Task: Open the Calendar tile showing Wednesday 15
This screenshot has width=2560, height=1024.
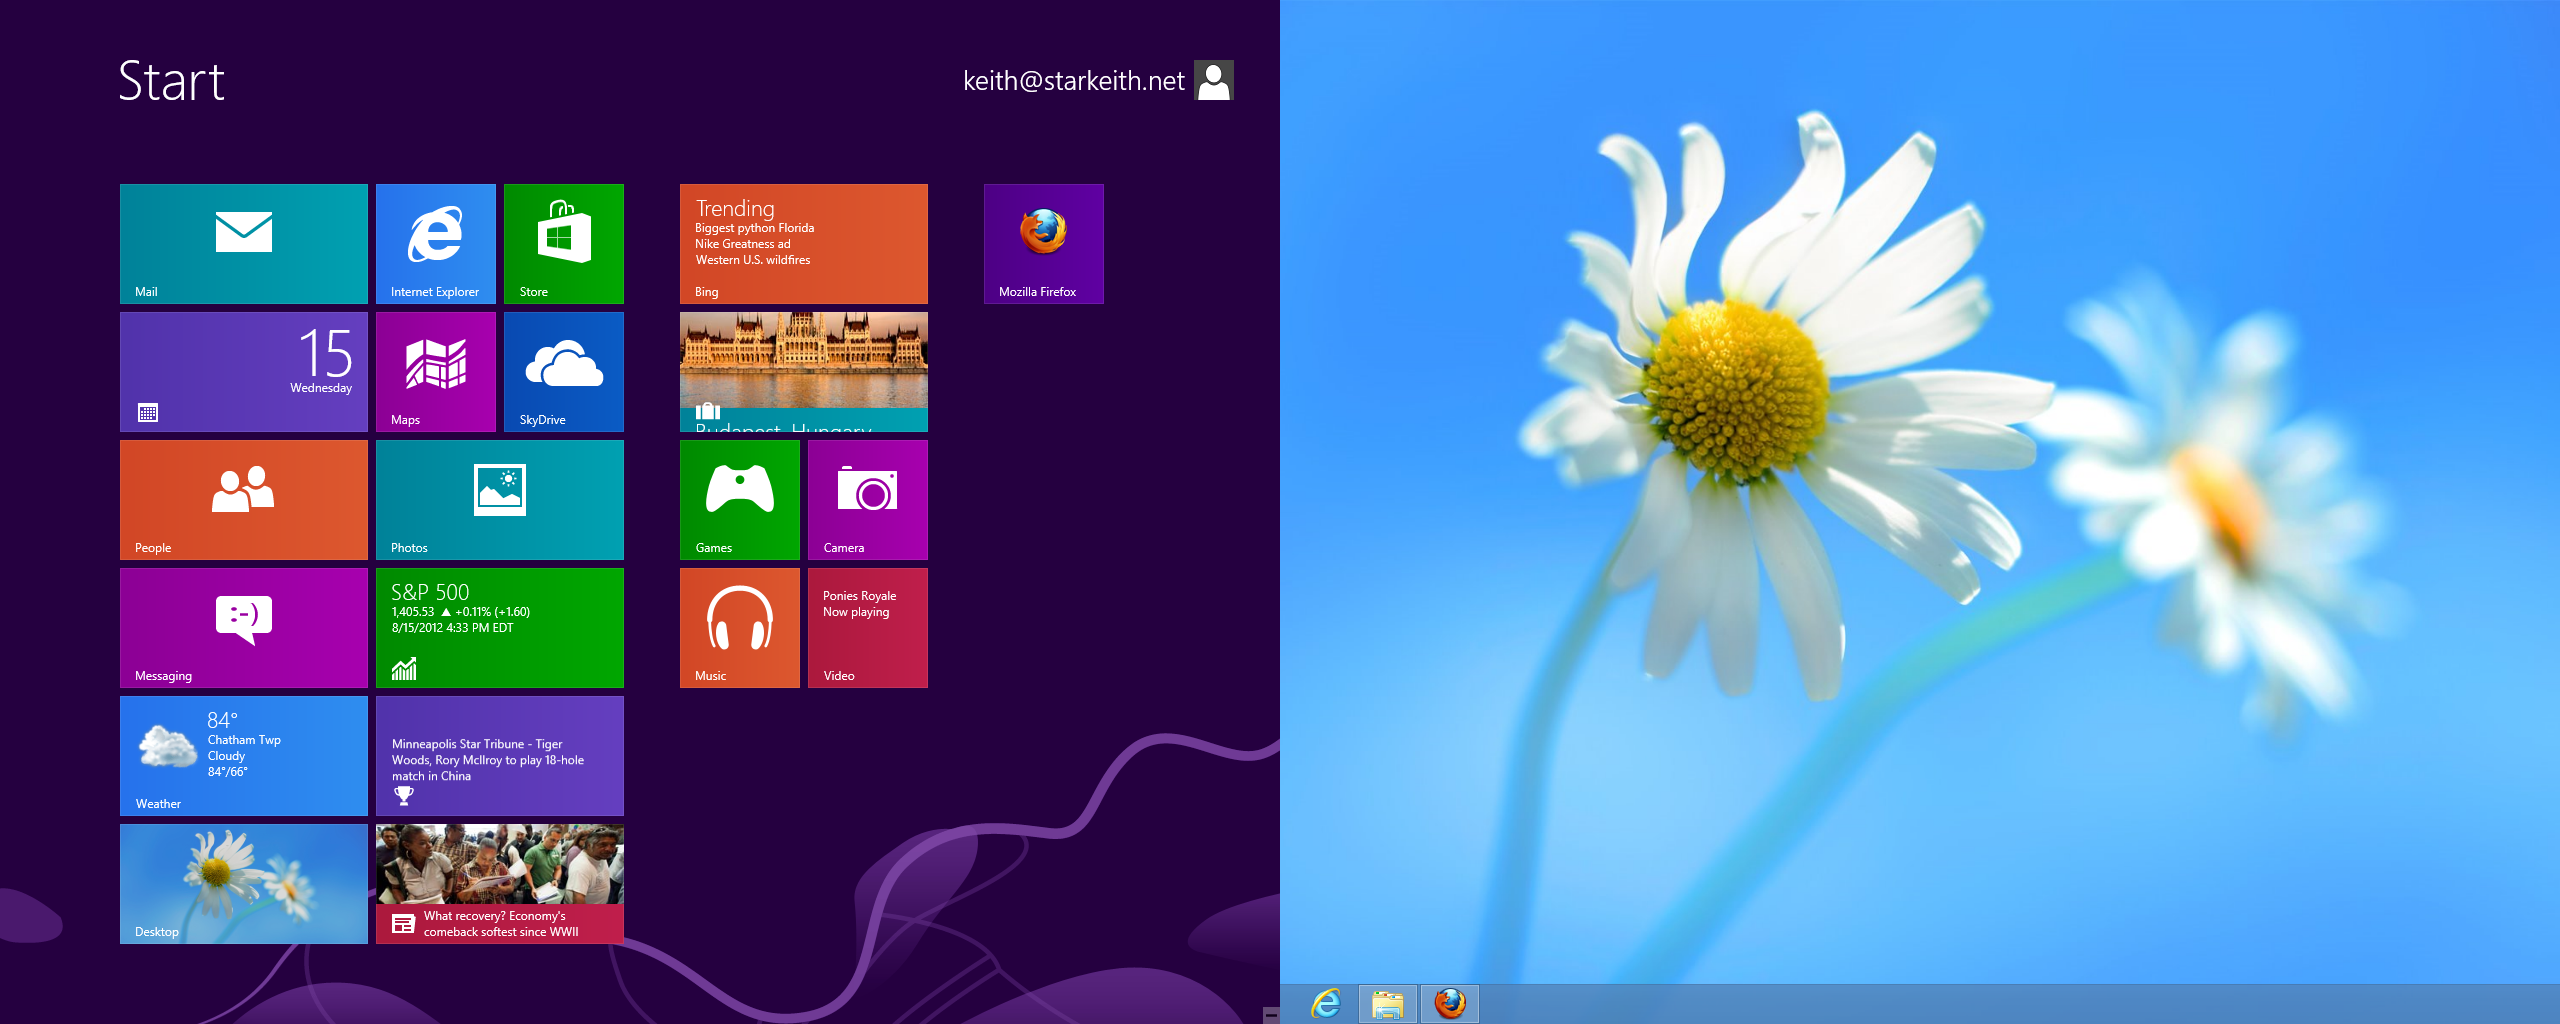Action: pos(243,371)
